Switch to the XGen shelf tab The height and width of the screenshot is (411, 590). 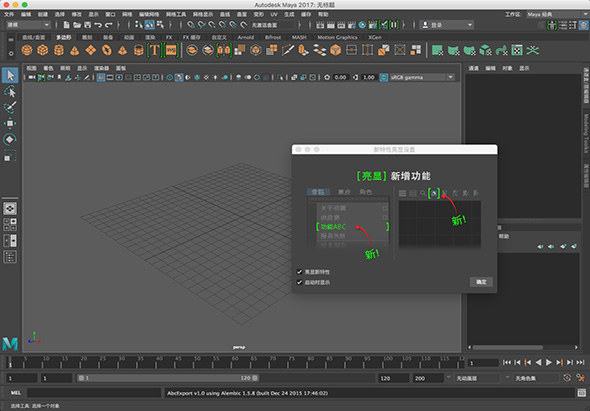point(375,37)
